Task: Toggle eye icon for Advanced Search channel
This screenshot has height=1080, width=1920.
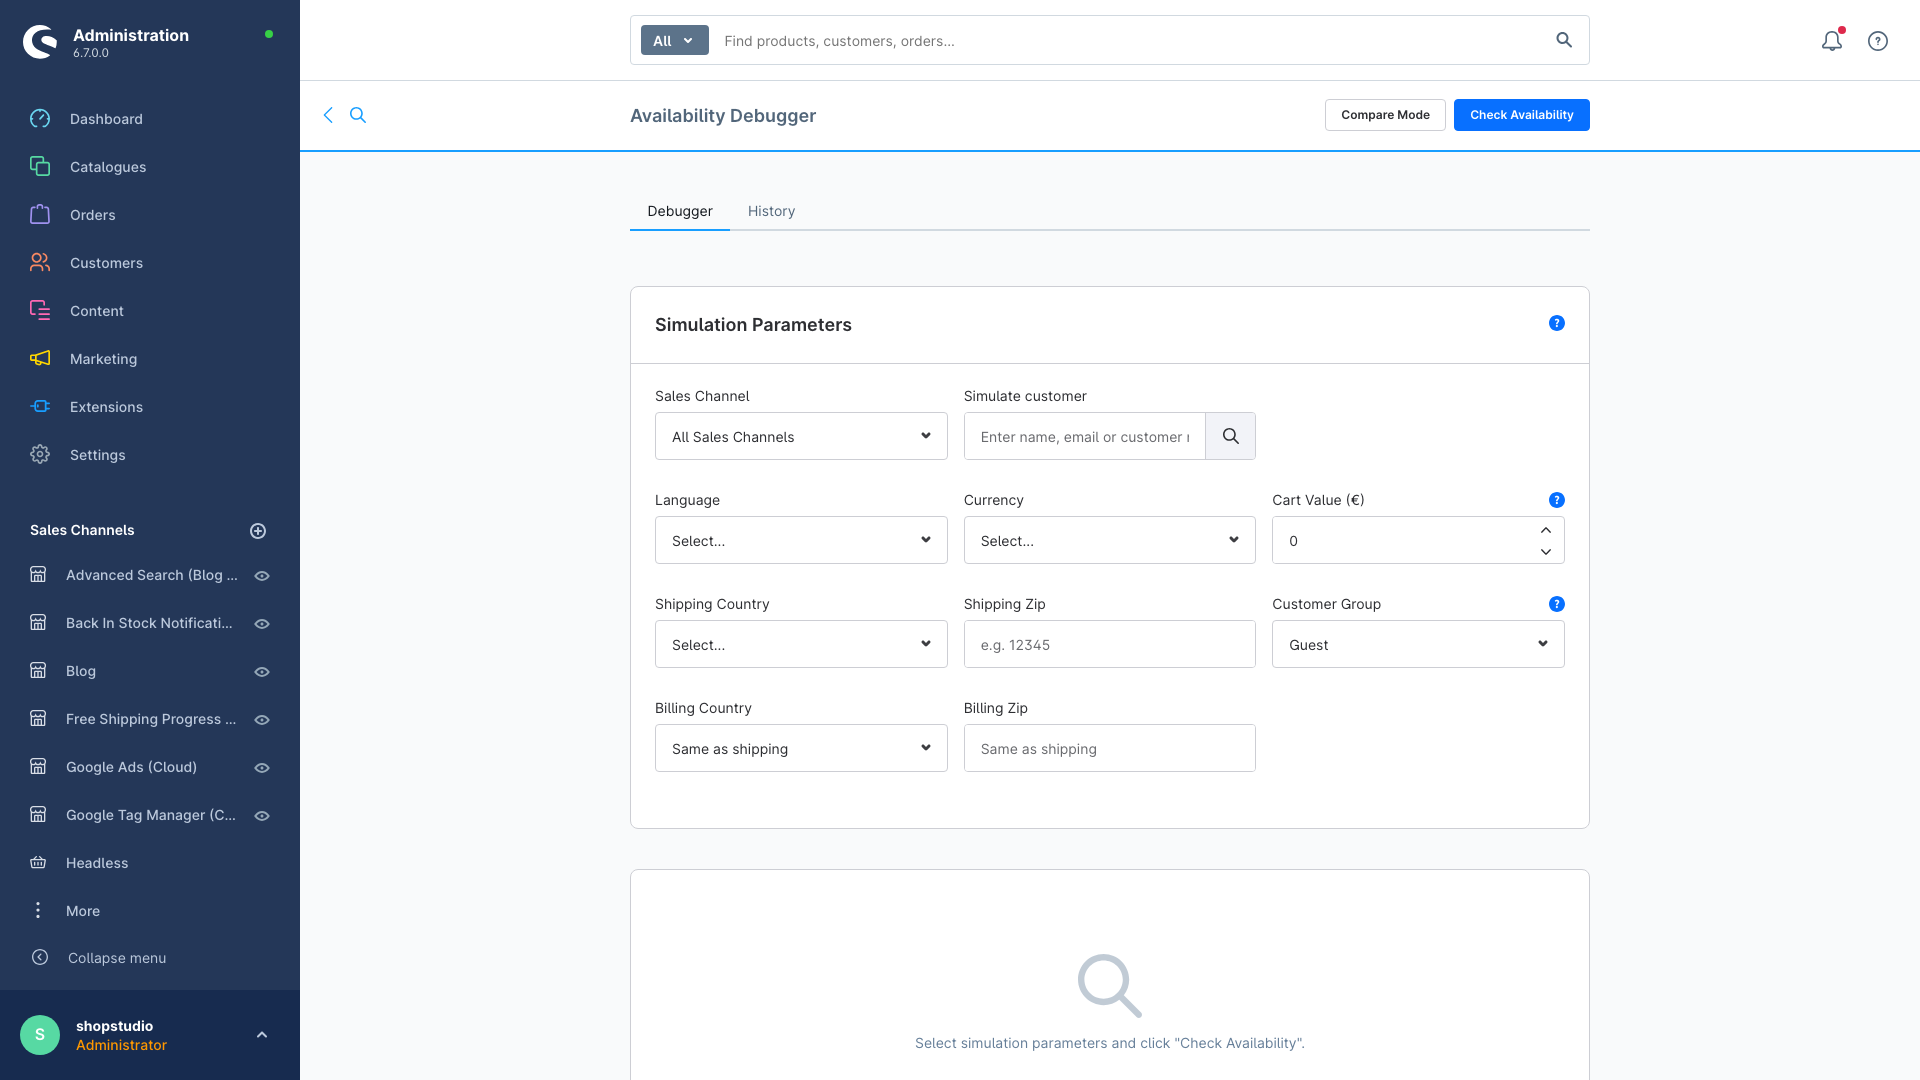Action: click(262, 576)
